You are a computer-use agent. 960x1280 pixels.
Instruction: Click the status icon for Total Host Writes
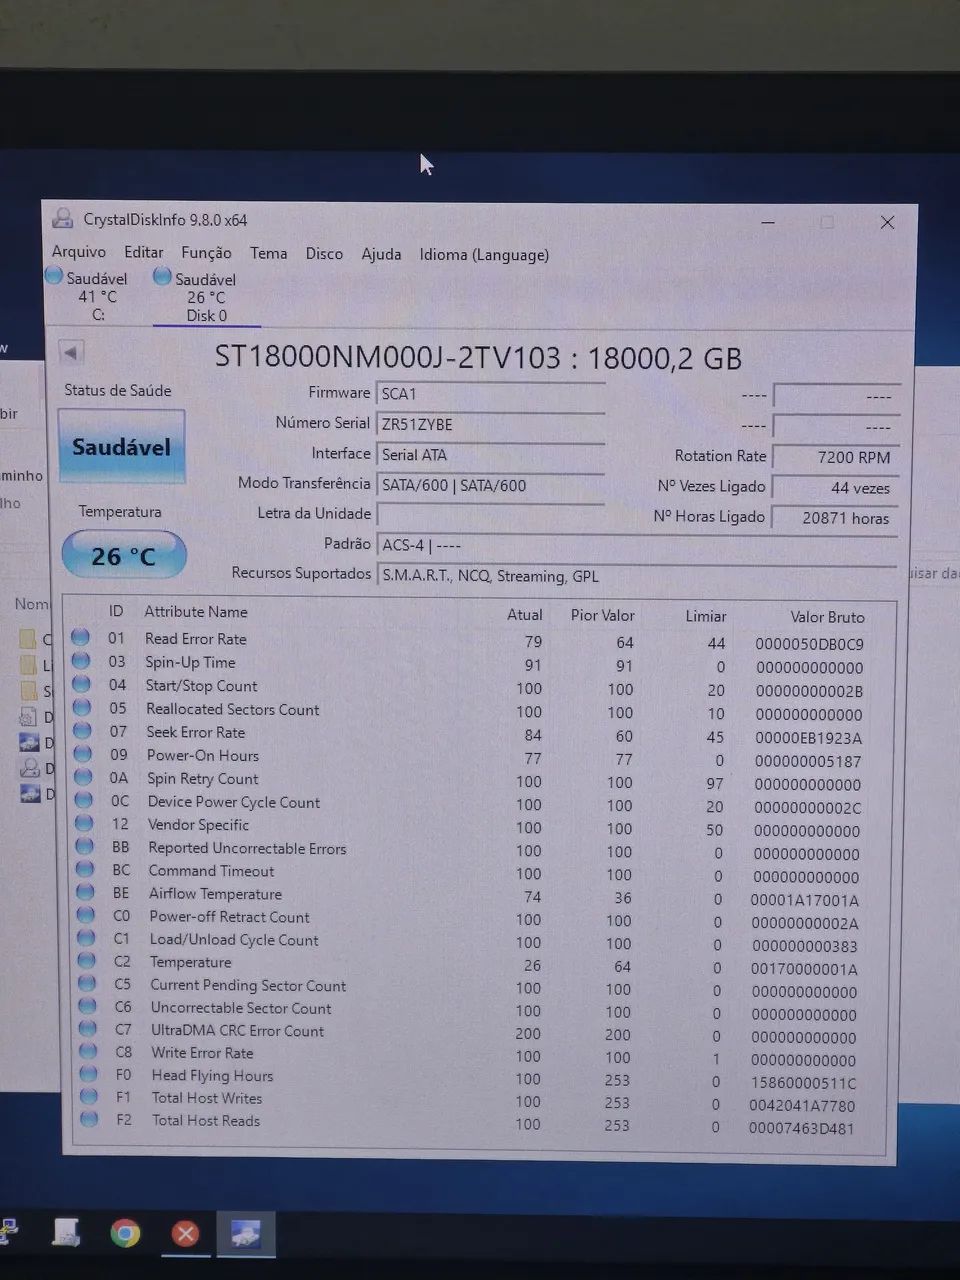[x=89, y=1096]
